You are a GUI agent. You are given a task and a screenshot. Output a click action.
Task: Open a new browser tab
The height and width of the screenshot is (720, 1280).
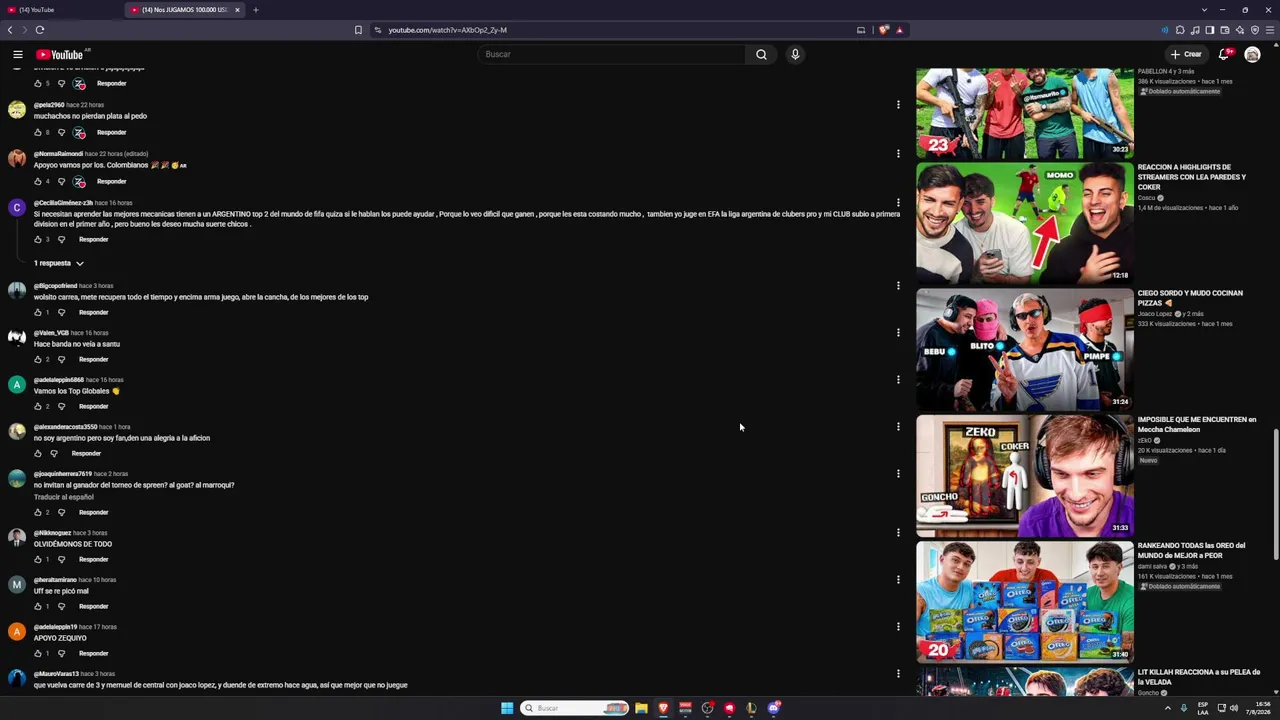pyautogui.click(x=255, y=10)
